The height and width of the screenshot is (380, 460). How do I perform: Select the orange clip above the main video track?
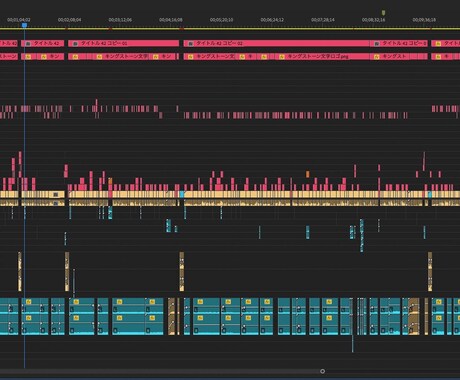308,174
